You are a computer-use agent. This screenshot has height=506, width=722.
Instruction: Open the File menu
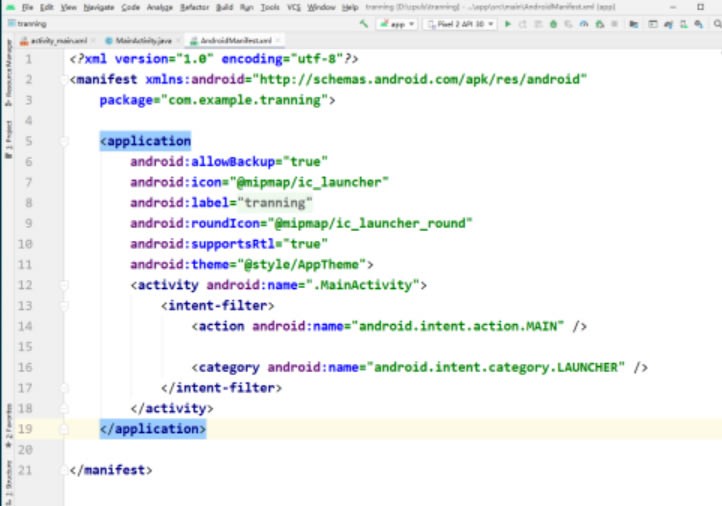[x=28, y=7]
